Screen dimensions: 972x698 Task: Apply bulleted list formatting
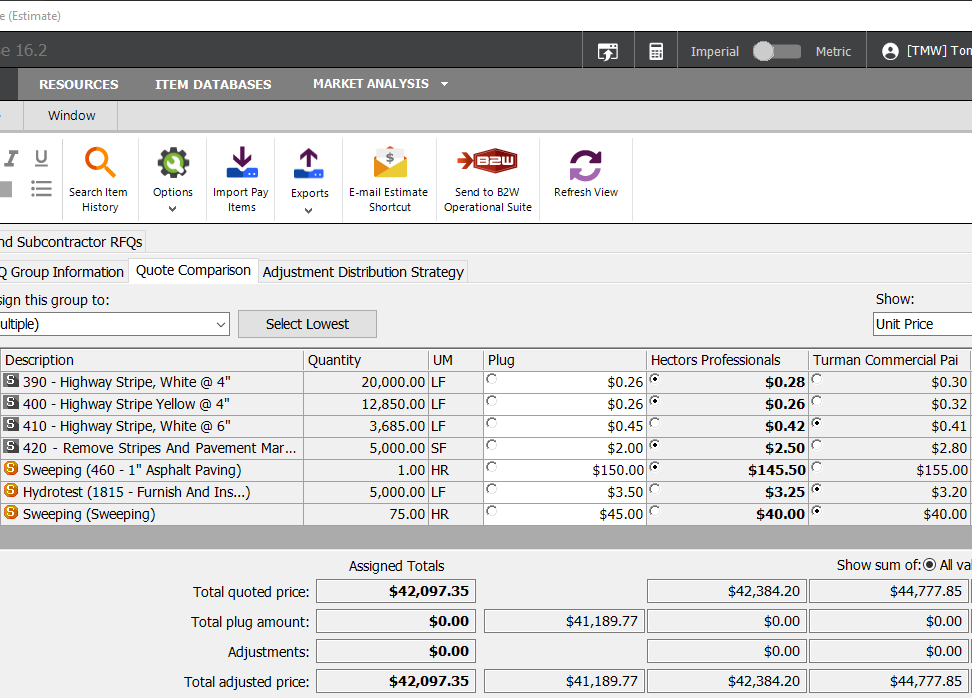coord(41,188)
